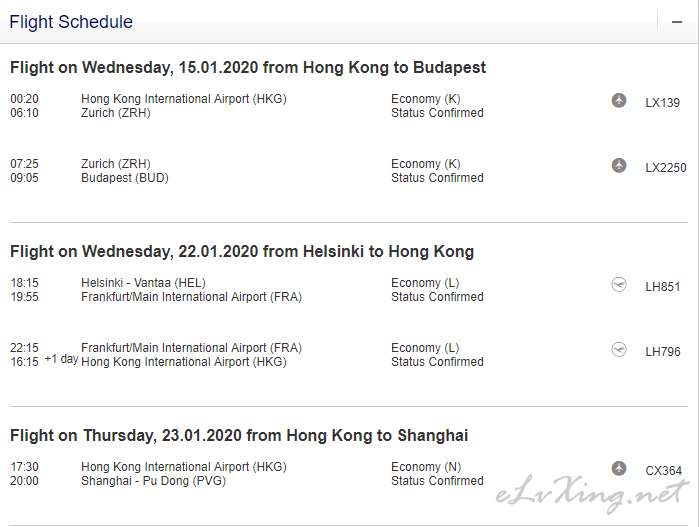Click Zurich (ZRH) arrival at 06:10
Image resolution: width=700 pixels, height=527 pixels.
pyautogui.click(x=116, y=113)
